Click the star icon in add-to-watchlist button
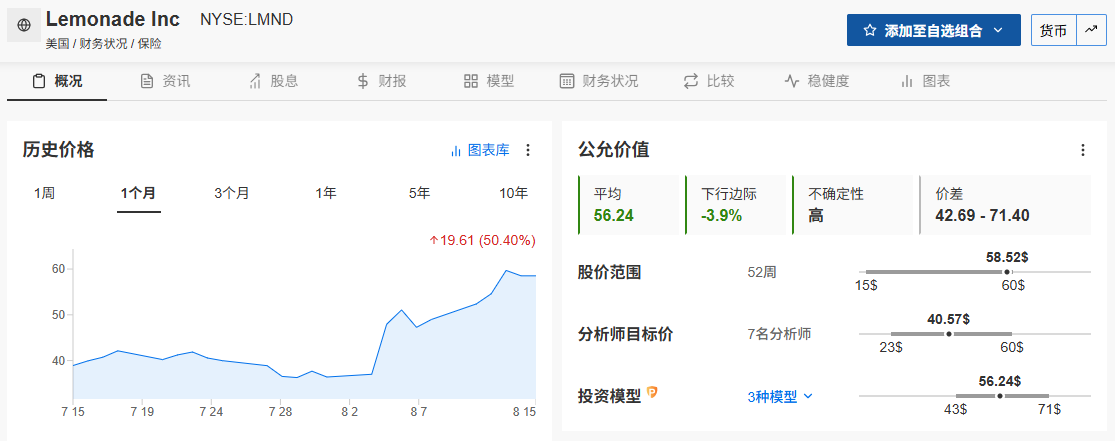Image resolution: width=1115 pixels, height=441 pixels. (x=869, y=31)
